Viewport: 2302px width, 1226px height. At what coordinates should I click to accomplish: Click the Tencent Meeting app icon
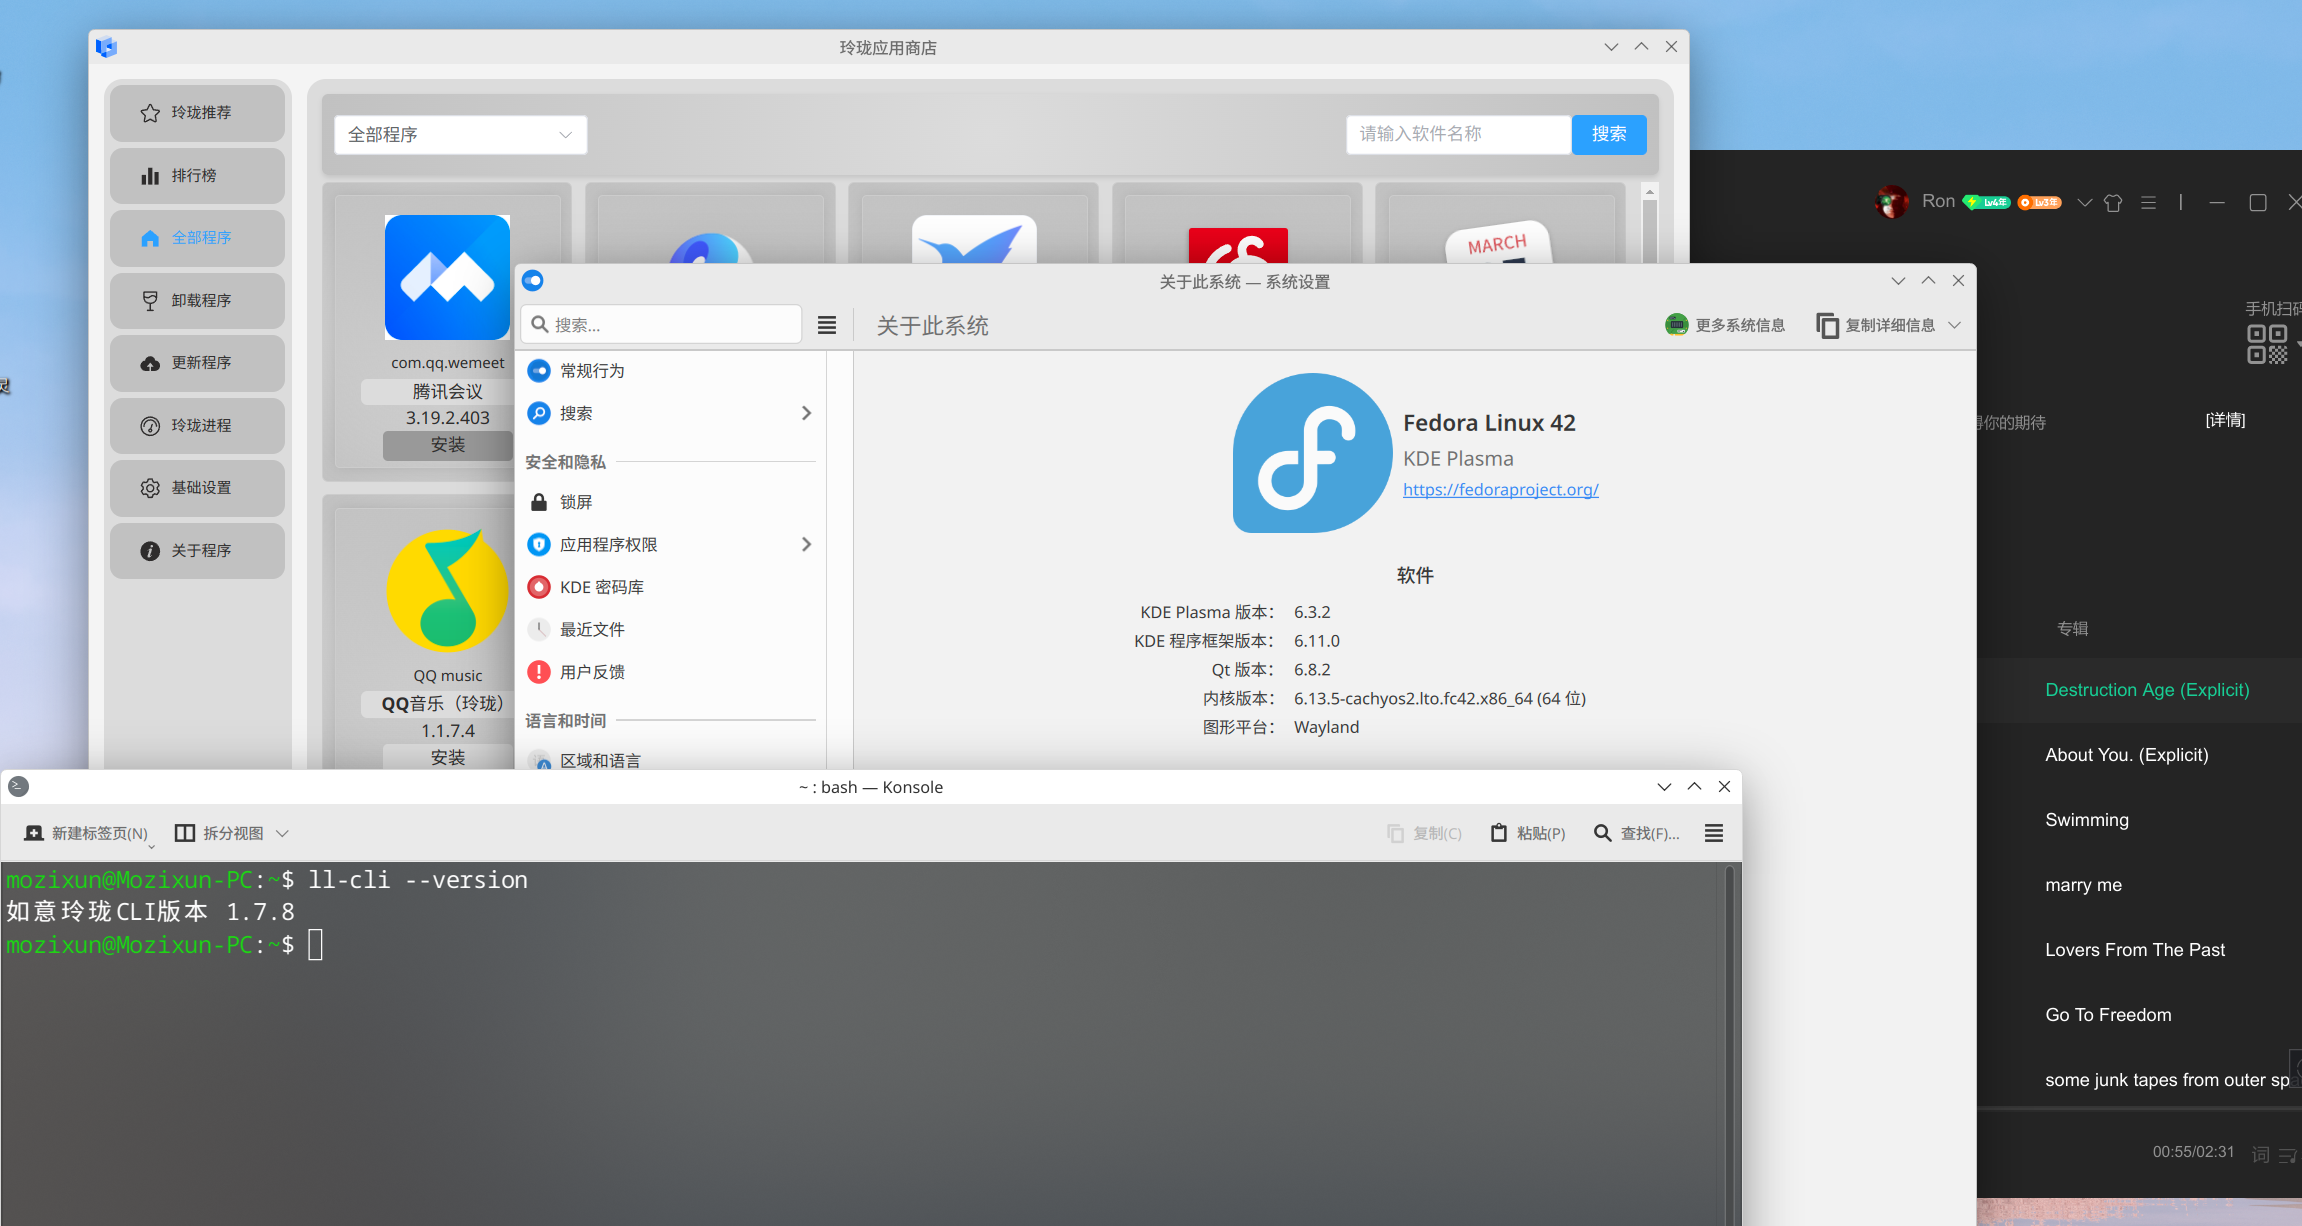(447, 278)
